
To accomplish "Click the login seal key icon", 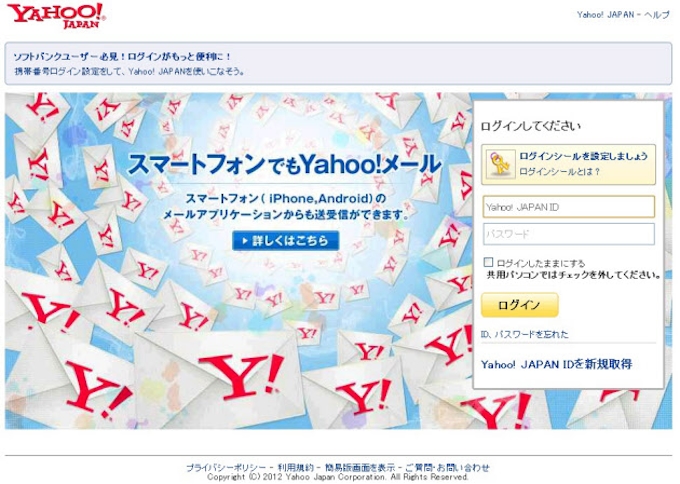I will tap(500, 164).
